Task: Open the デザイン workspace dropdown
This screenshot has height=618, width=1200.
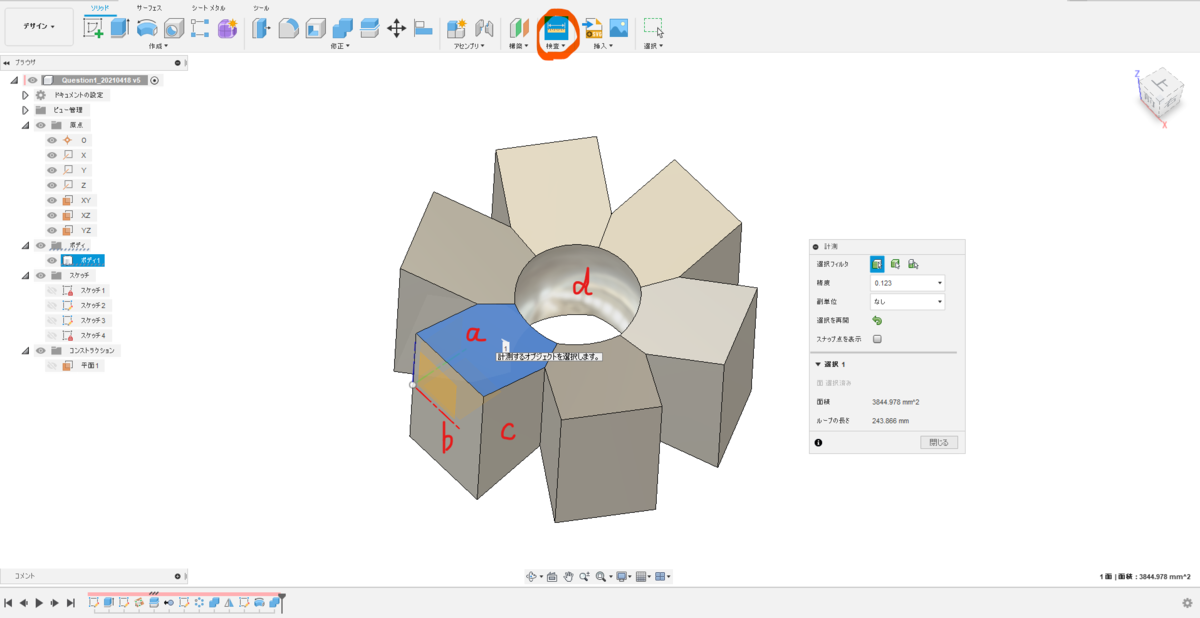Action: (x=39, y=26)
